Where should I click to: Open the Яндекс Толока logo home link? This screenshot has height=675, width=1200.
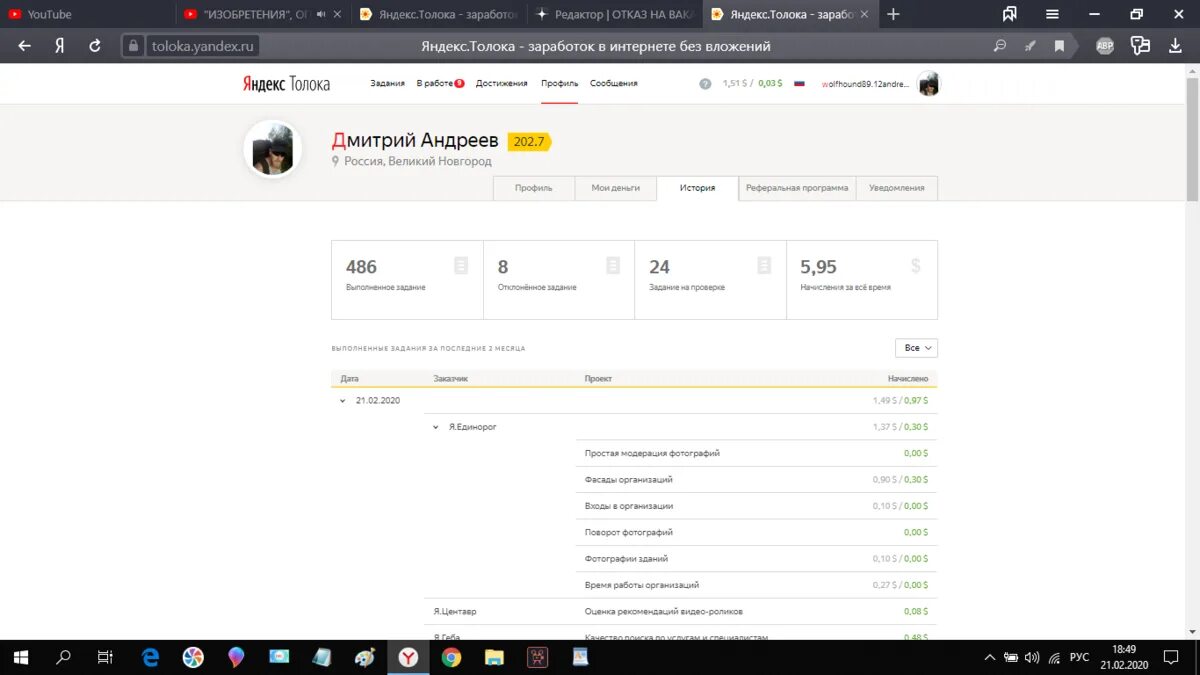click(x=286, y=84)
